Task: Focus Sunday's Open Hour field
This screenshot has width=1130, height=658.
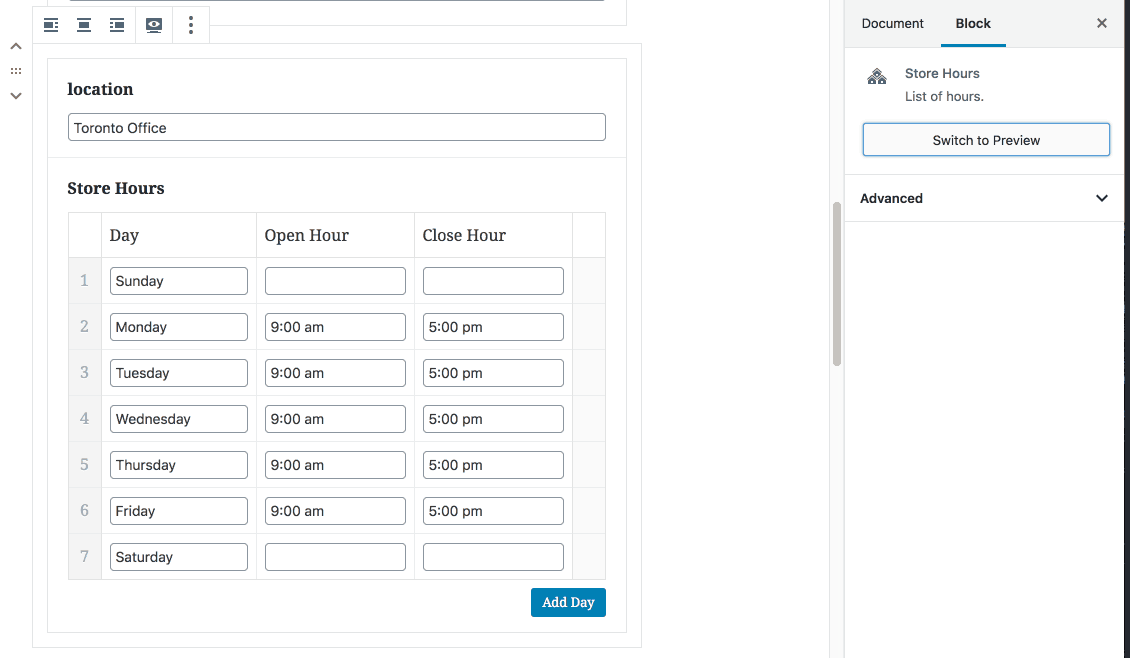Action: click(335, 281)
